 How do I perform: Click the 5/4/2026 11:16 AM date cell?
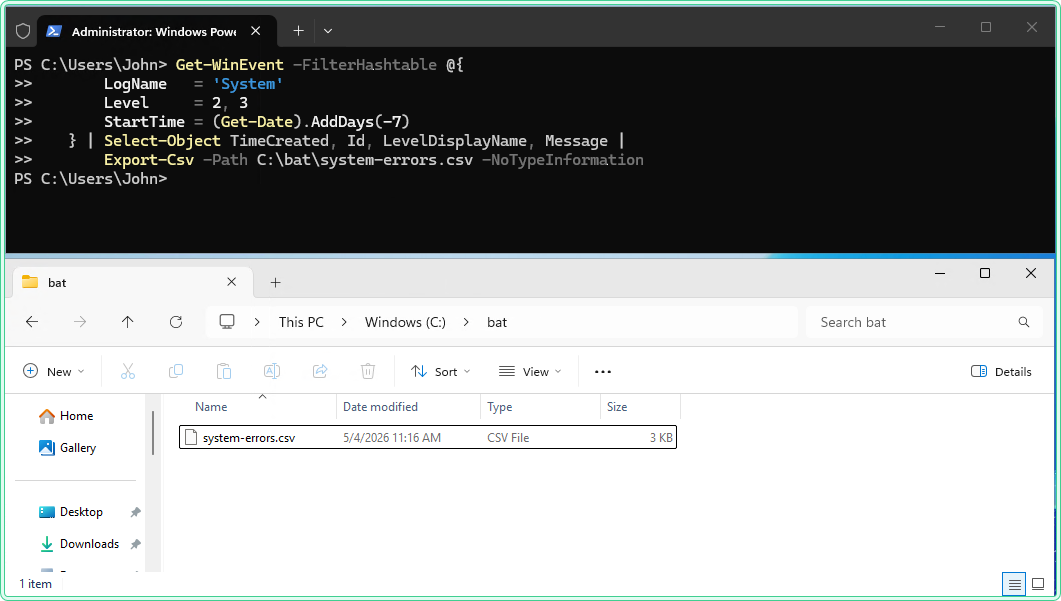click(392, 438)
